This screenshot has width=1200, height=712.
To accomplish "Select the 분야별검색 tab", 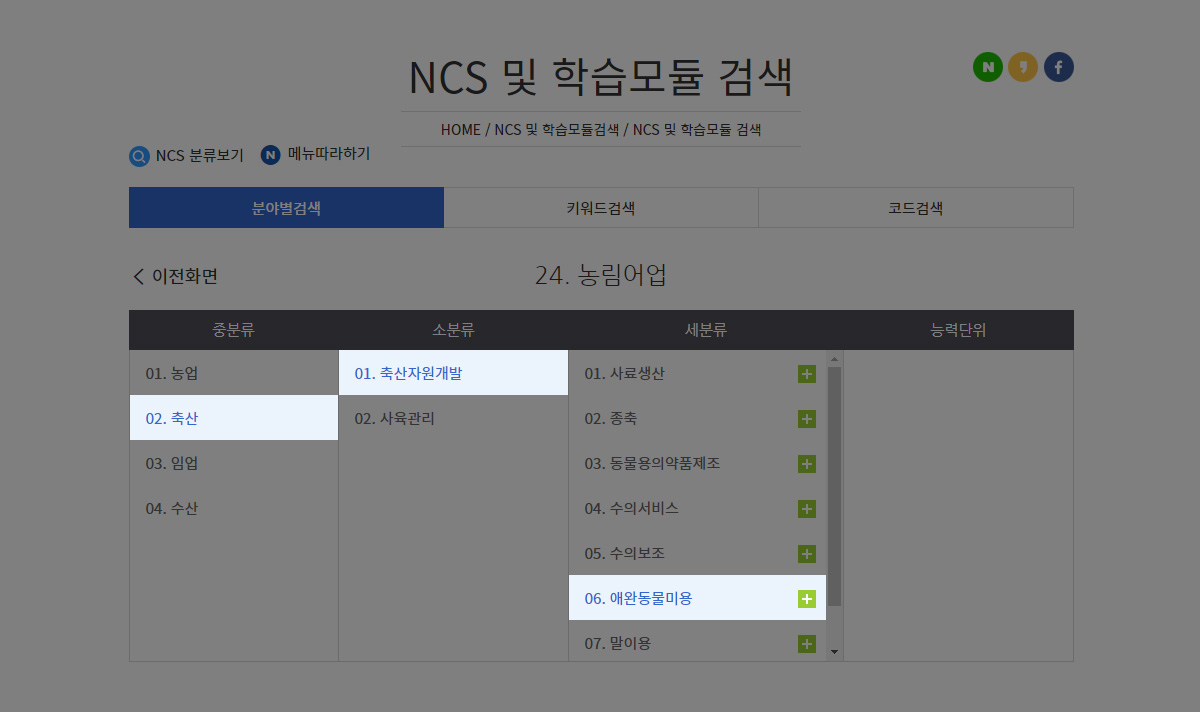I will [286, 208].
